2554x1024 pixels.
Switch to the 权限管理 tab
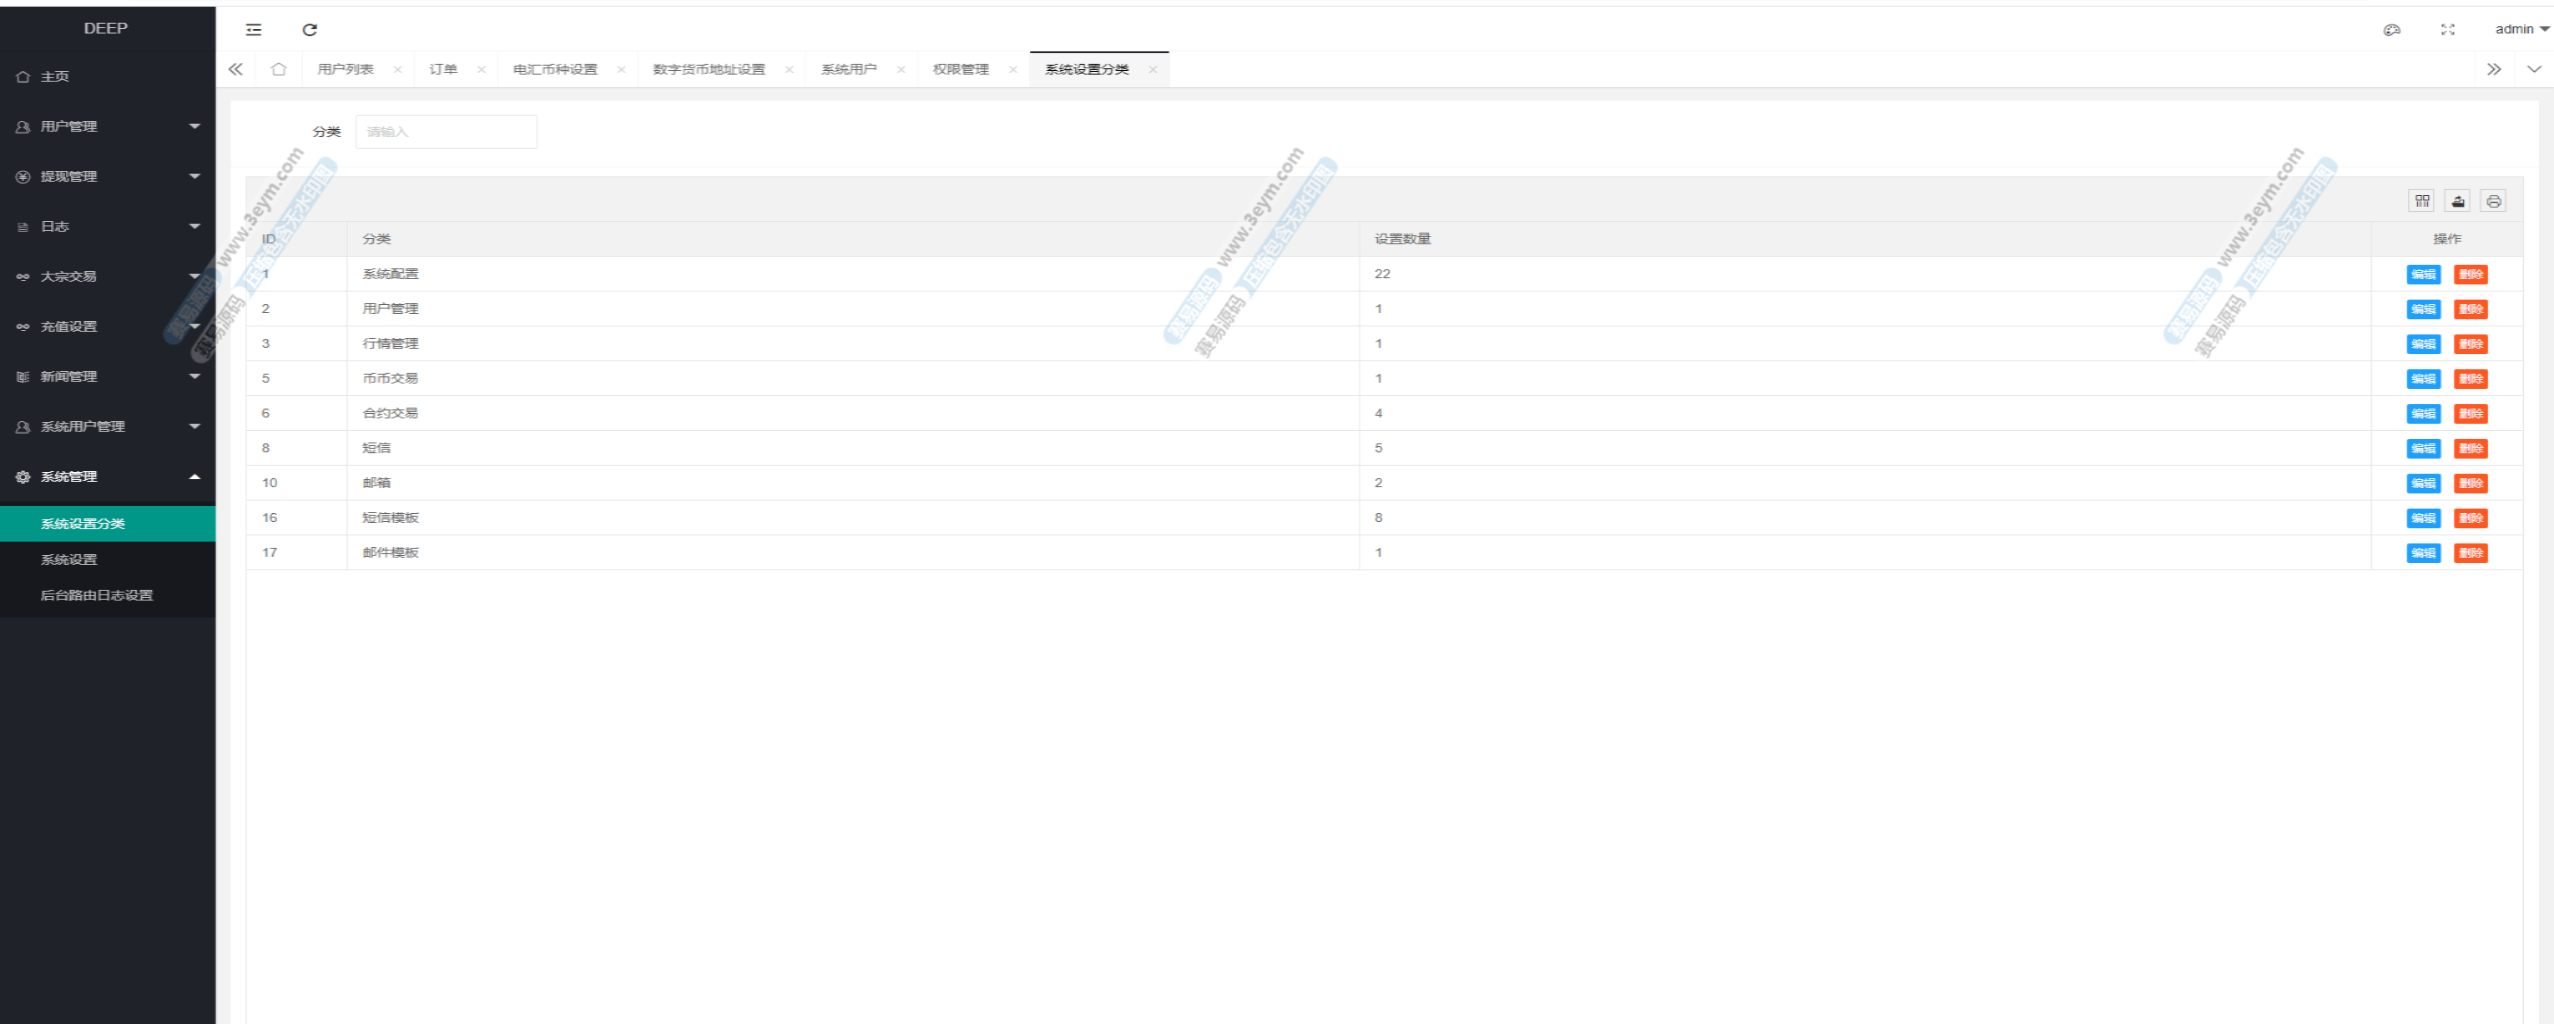960,69
